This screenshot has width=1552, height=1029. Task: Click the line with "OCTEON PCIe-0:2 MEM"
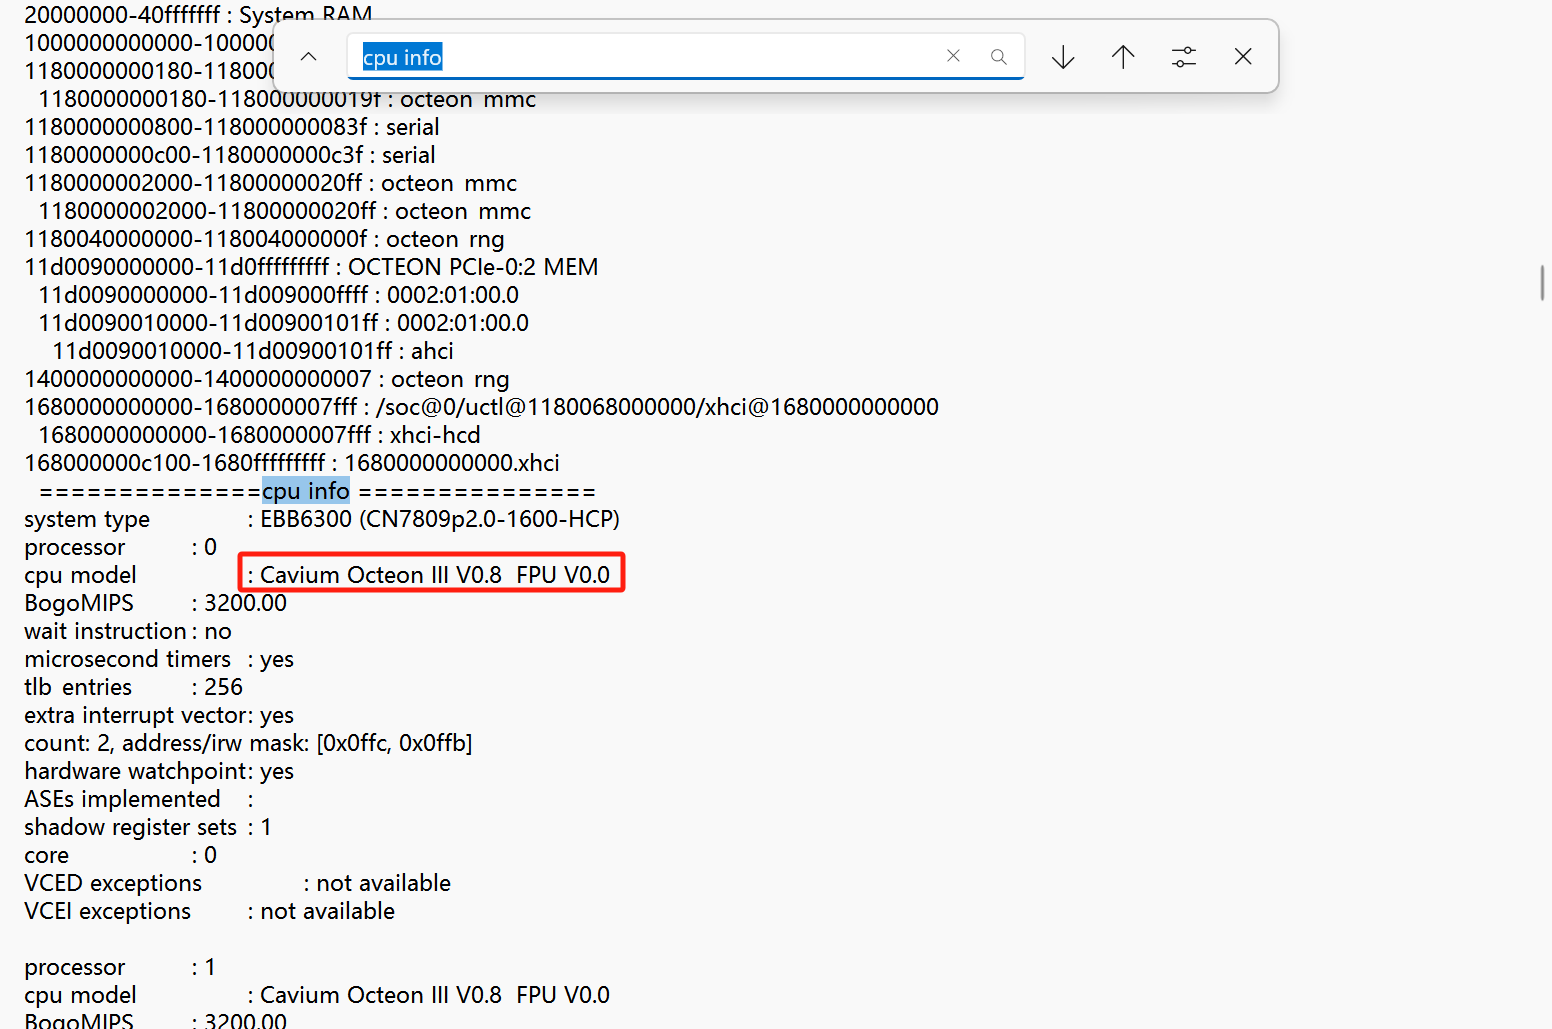(x=311, y=267)
